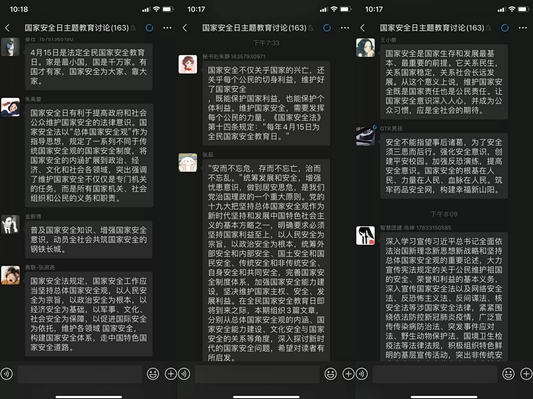The image size is (533, 399).
Task: Focus message input field in middle screen
Action: (257, 374)
